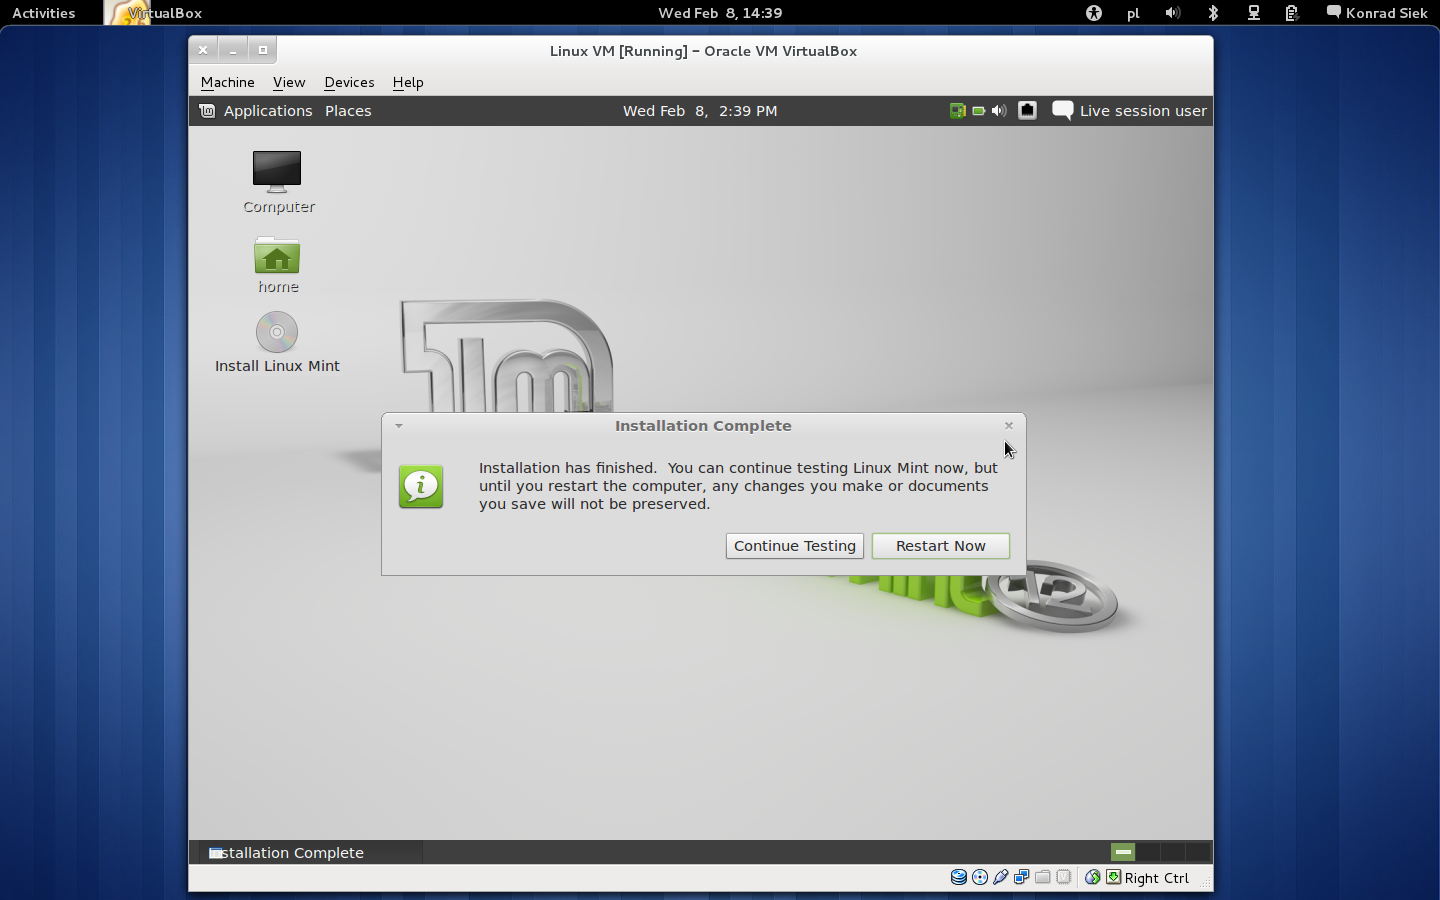Switch to second workspace in guest pager

pos(1148,852)
